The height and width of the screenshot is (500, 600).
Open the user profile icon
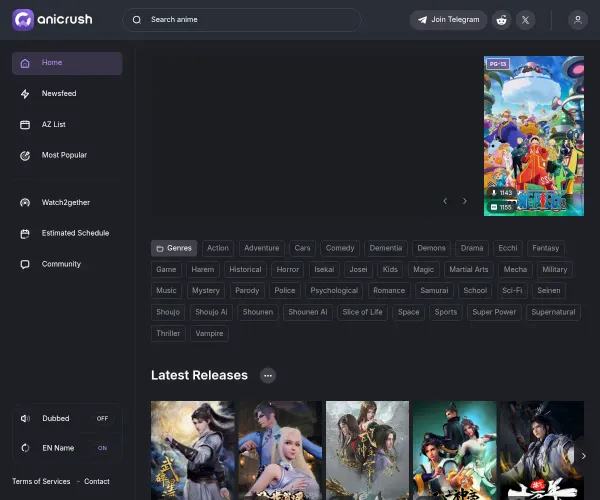click(577, 20)
